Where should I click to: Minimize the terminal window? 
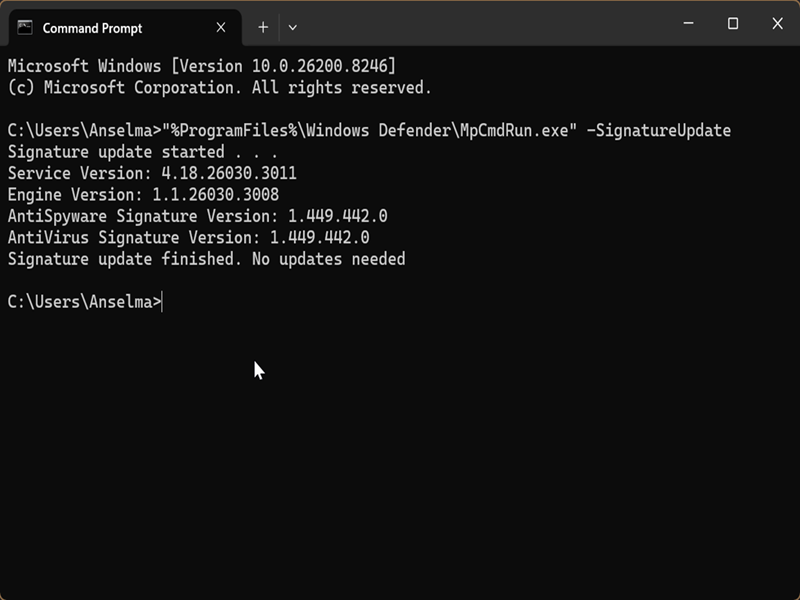(688, 23)
